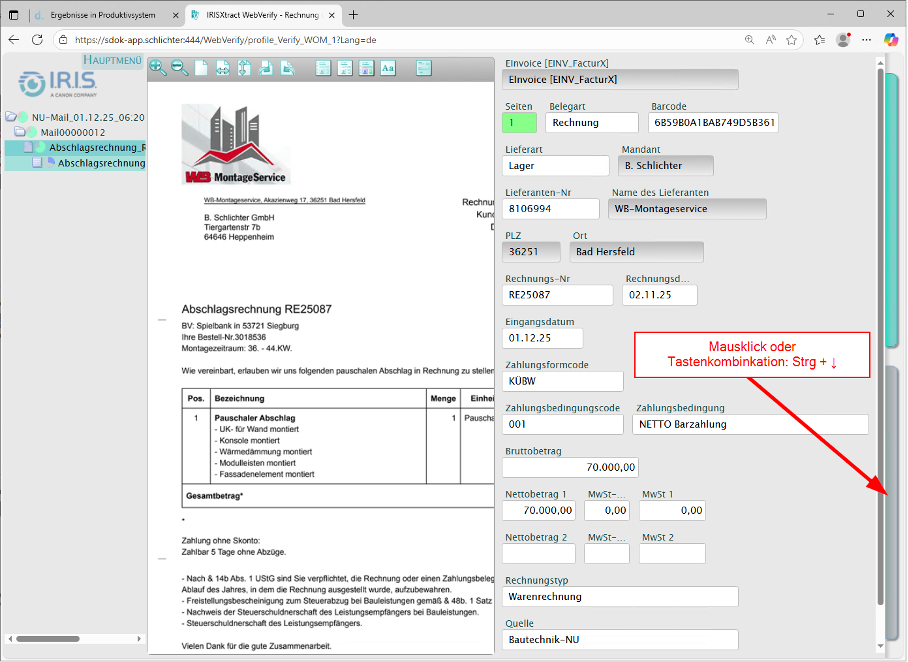908x662 pixels.
Task: Click colored layout view icon in viewer toolbar
Action: click(366, 68)
